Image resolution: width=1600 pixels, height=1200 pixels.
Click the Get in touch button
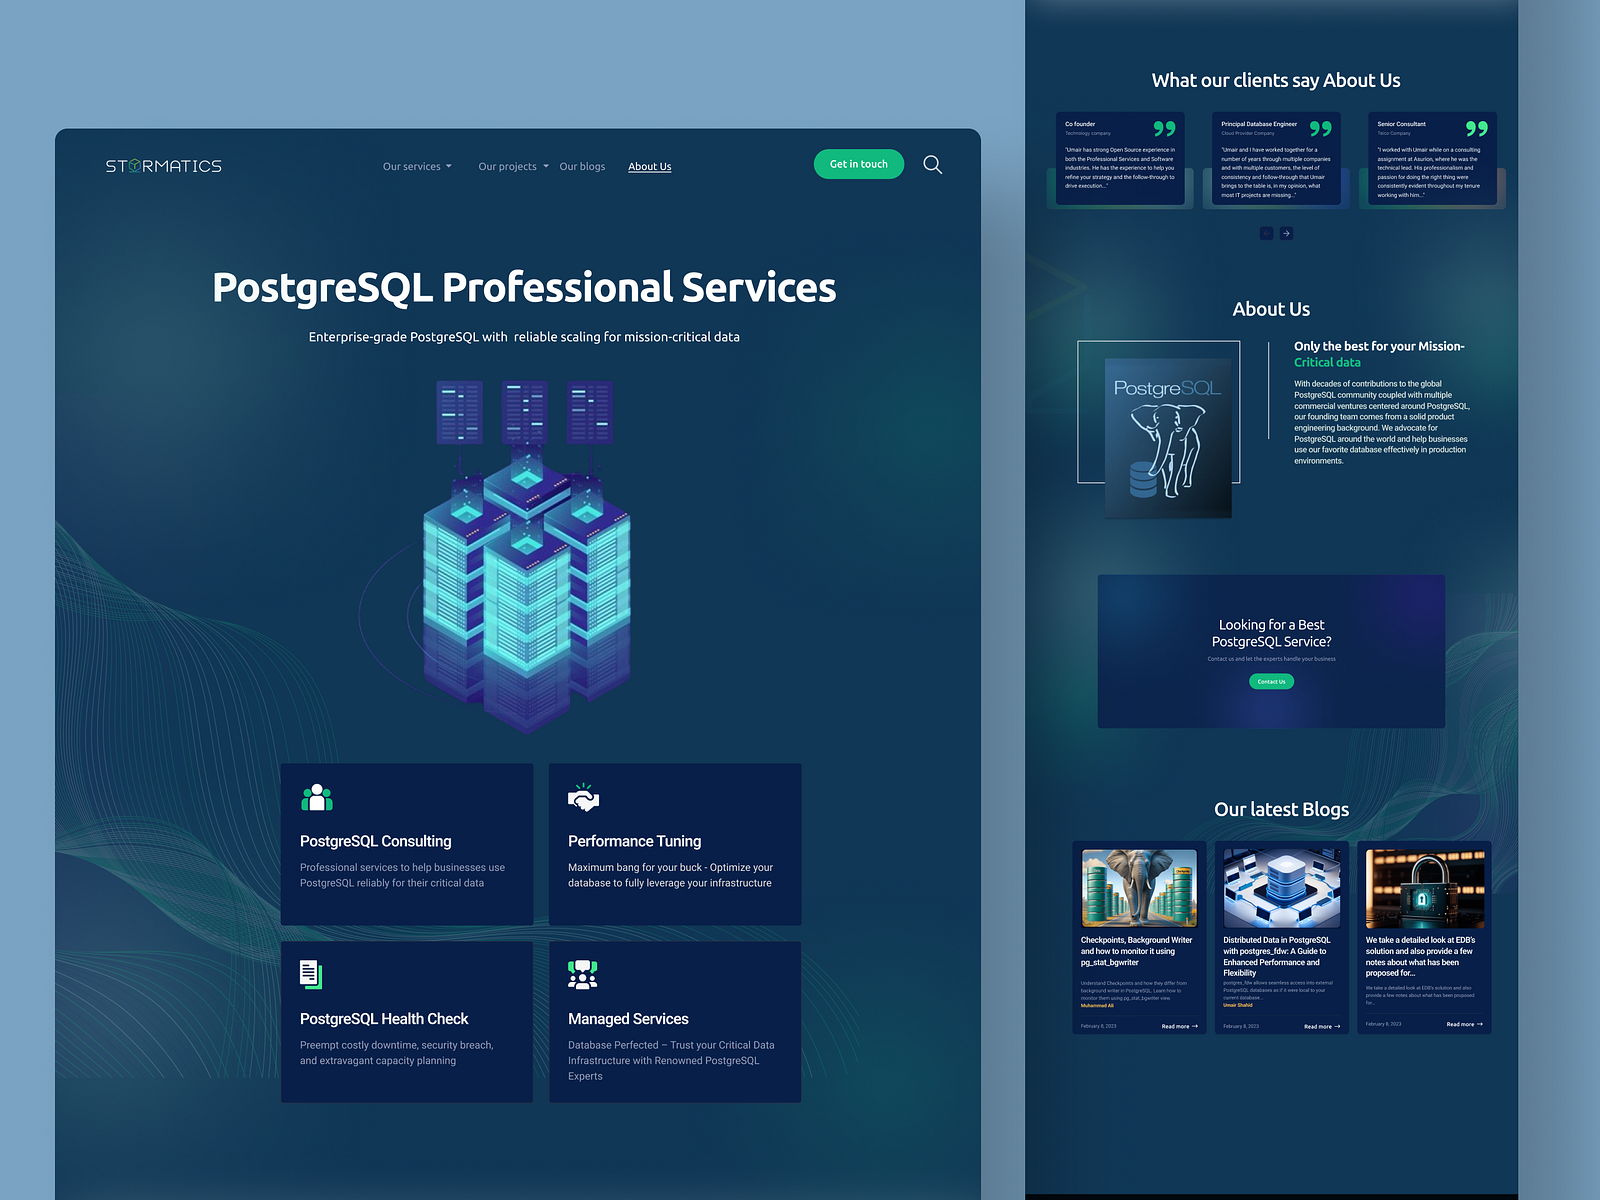[x=858, y=163]
